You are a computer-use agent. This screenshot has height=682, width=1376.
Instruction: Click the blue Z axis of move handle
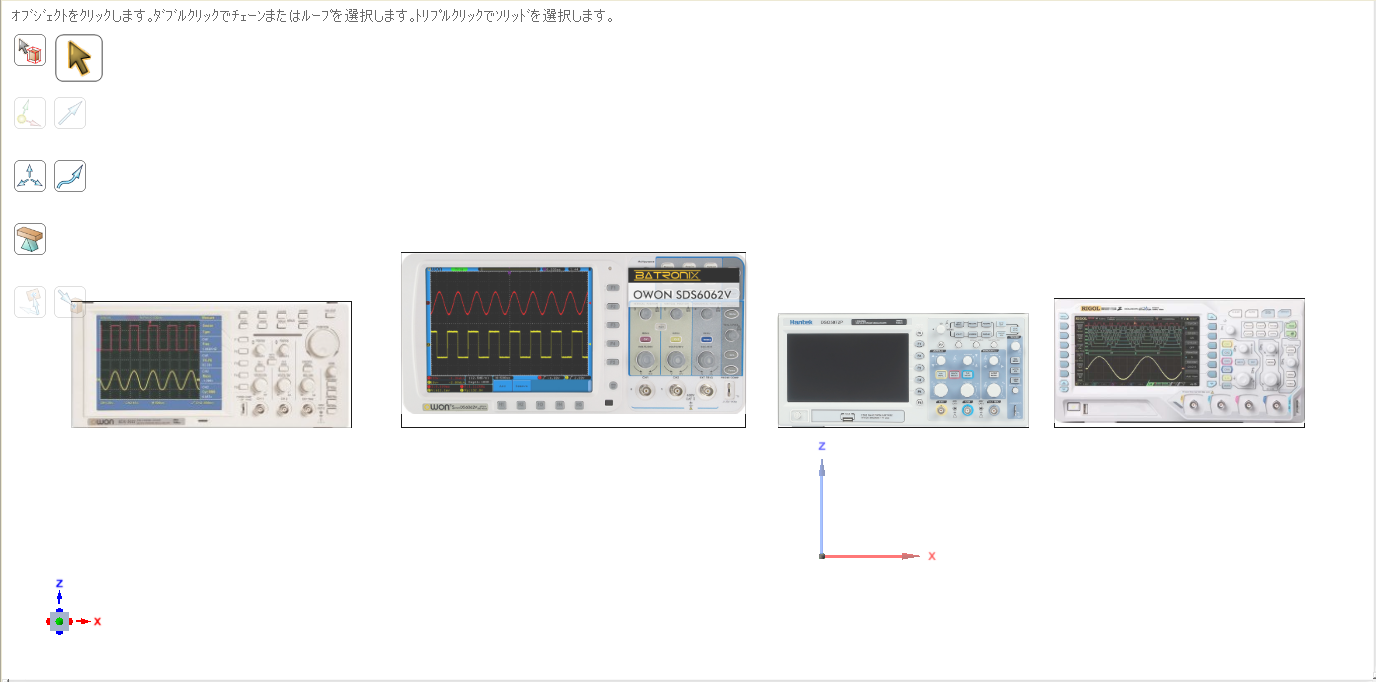(821, 505)
